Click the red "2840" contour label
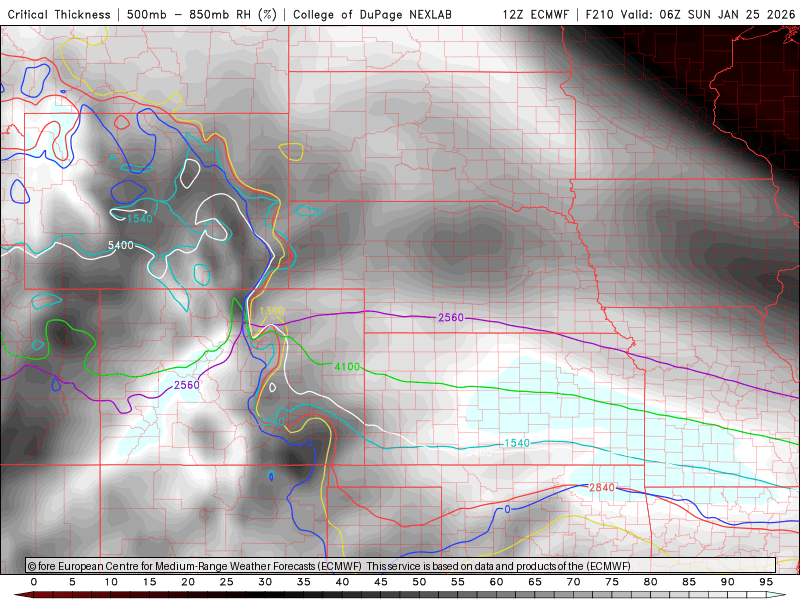 602,487
